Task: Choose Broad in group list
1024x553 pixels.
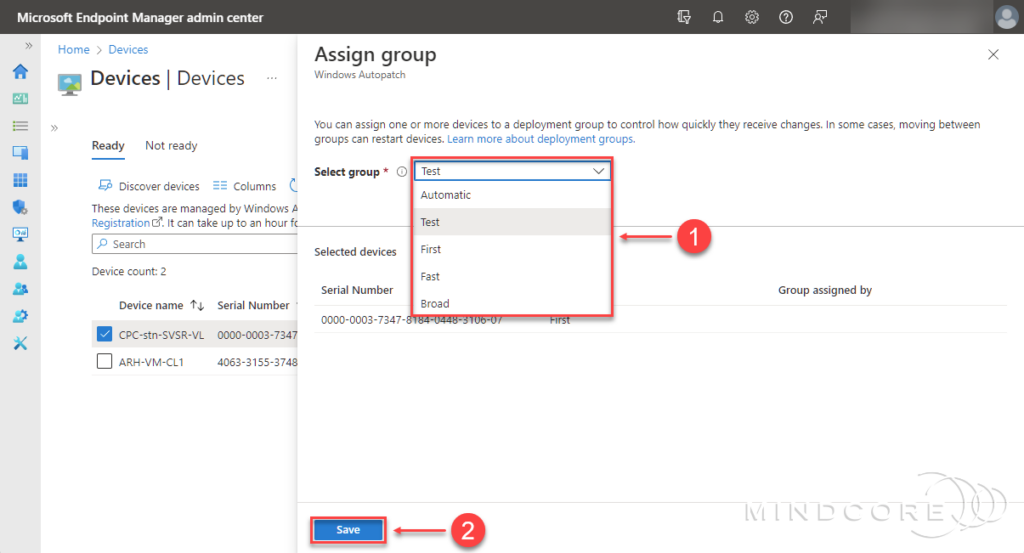Action: 513,304
